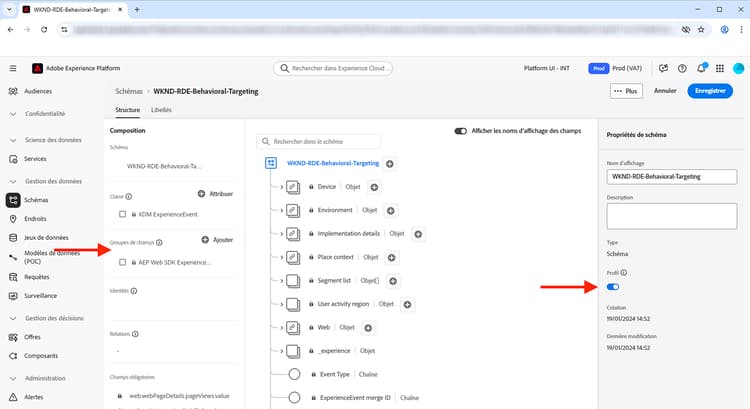Collapse the Gestion des données sidebar section

13,181
